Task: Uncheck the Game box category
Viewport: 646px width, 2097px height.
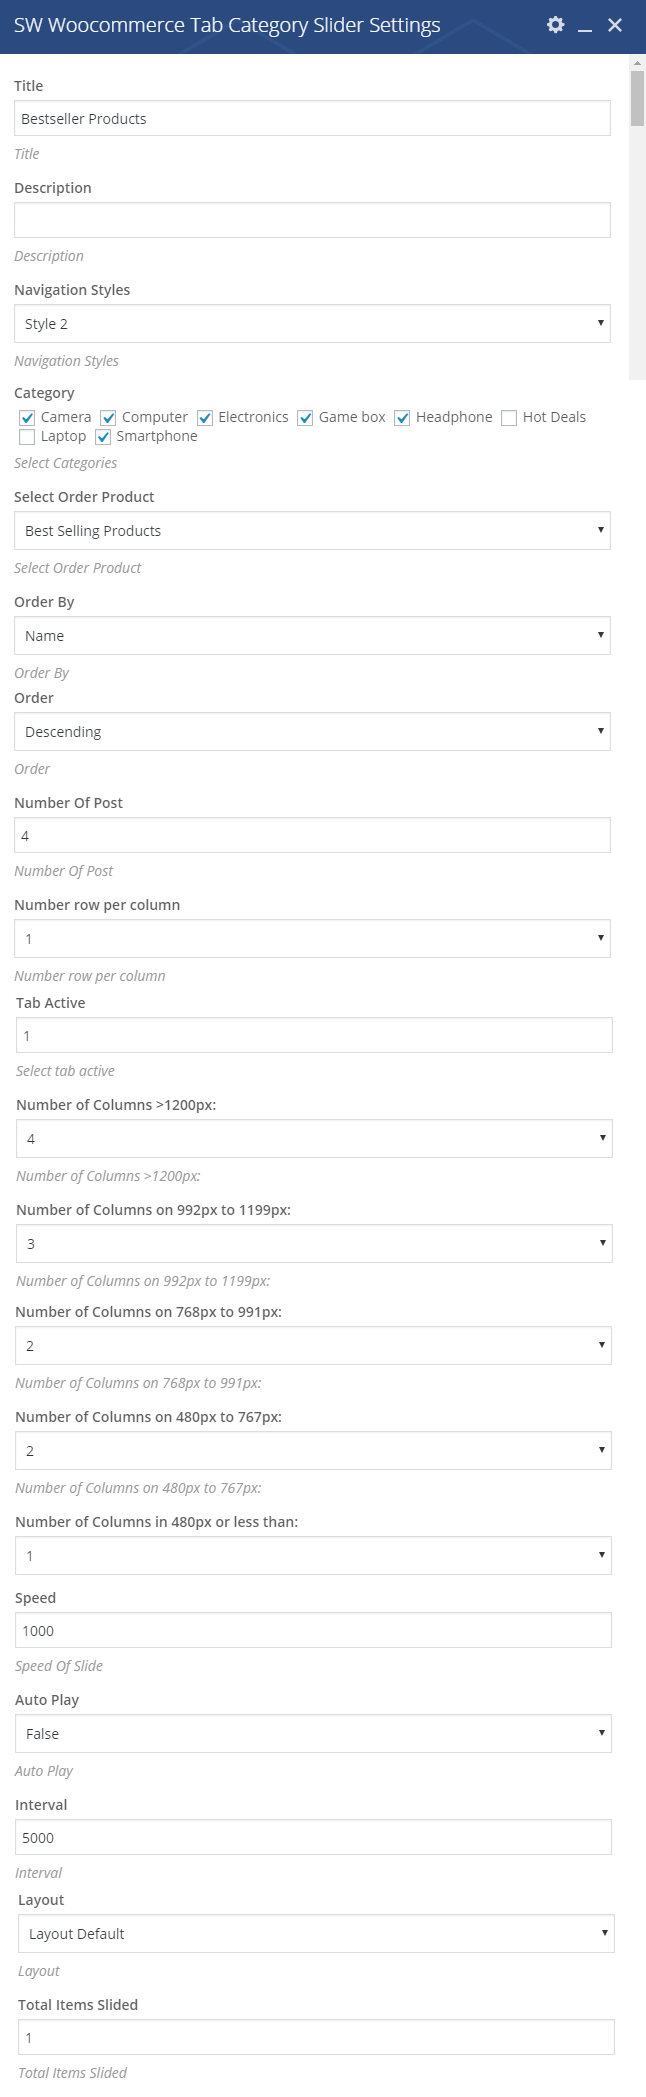Action: pos(305,418)
